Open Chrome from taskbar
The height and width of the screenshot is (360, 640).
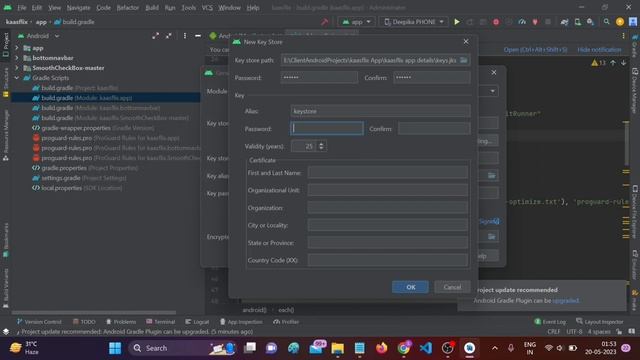404,348
